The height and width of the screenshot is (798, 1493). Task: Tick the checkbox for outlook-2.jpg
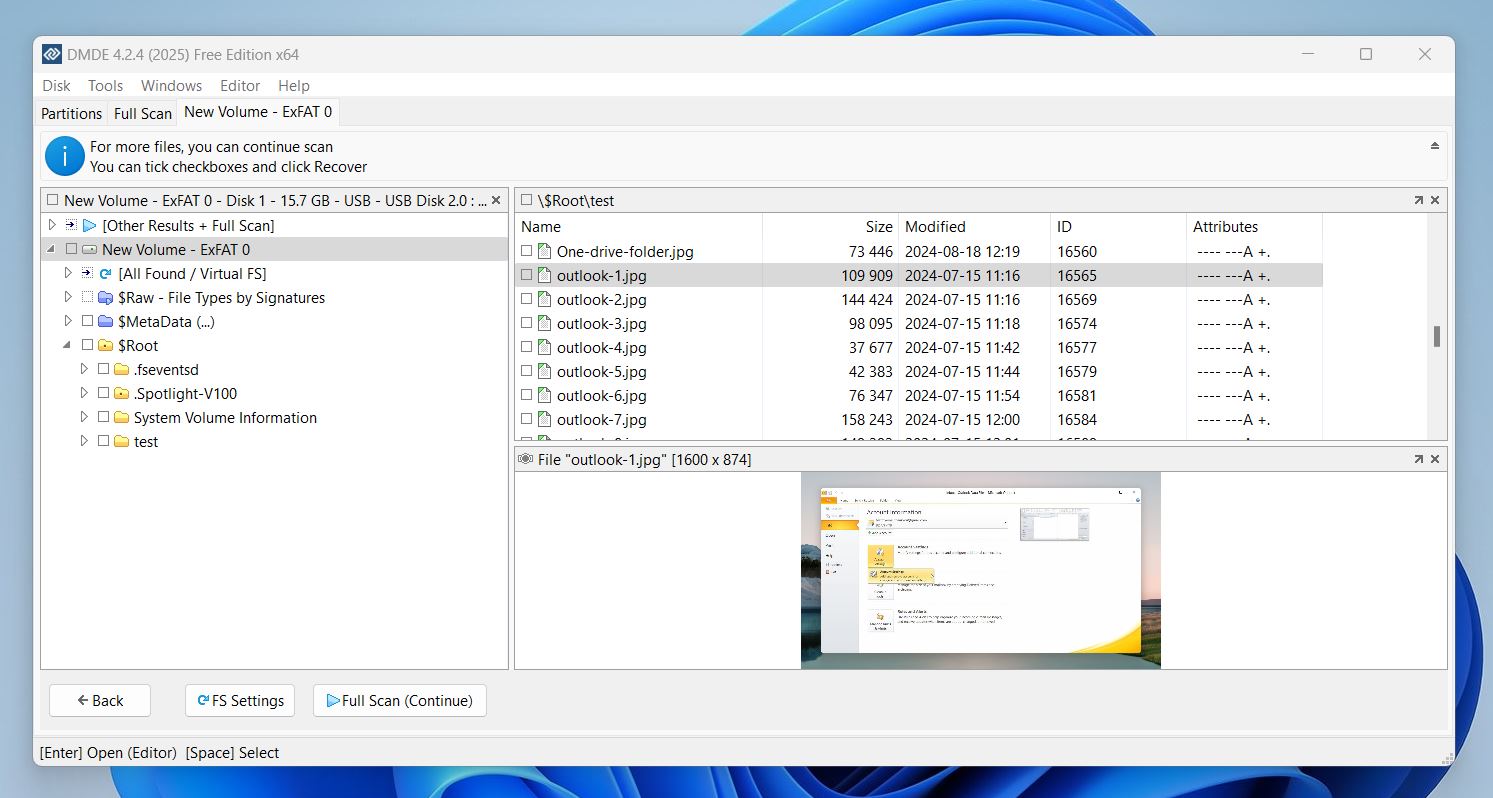click(x=527, y=300)
